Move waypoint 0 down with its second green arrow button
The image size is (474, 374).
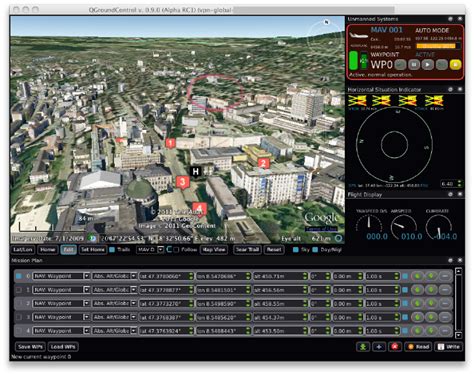431,276
